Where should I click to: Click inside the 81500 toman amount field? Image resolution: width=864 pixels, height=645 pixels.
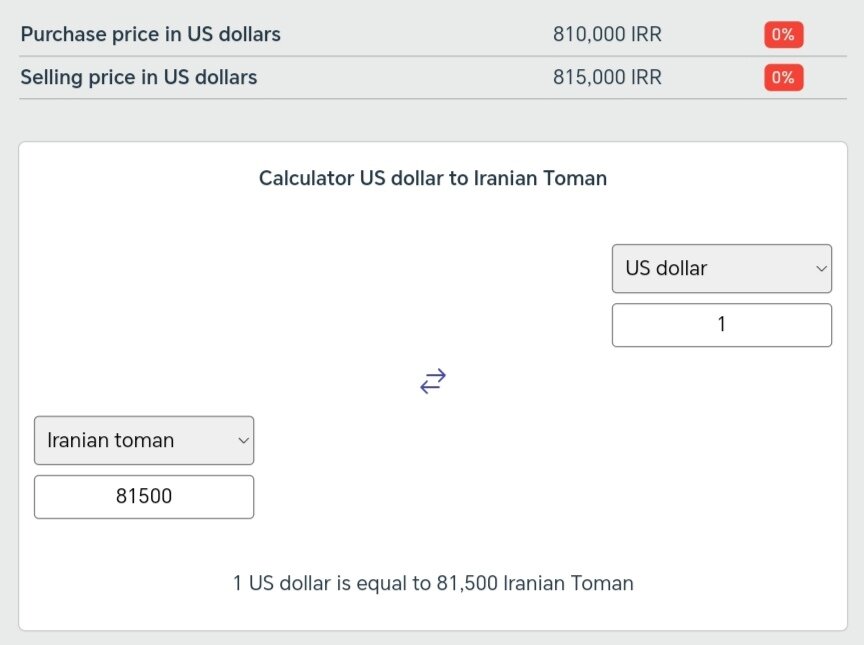143,496
